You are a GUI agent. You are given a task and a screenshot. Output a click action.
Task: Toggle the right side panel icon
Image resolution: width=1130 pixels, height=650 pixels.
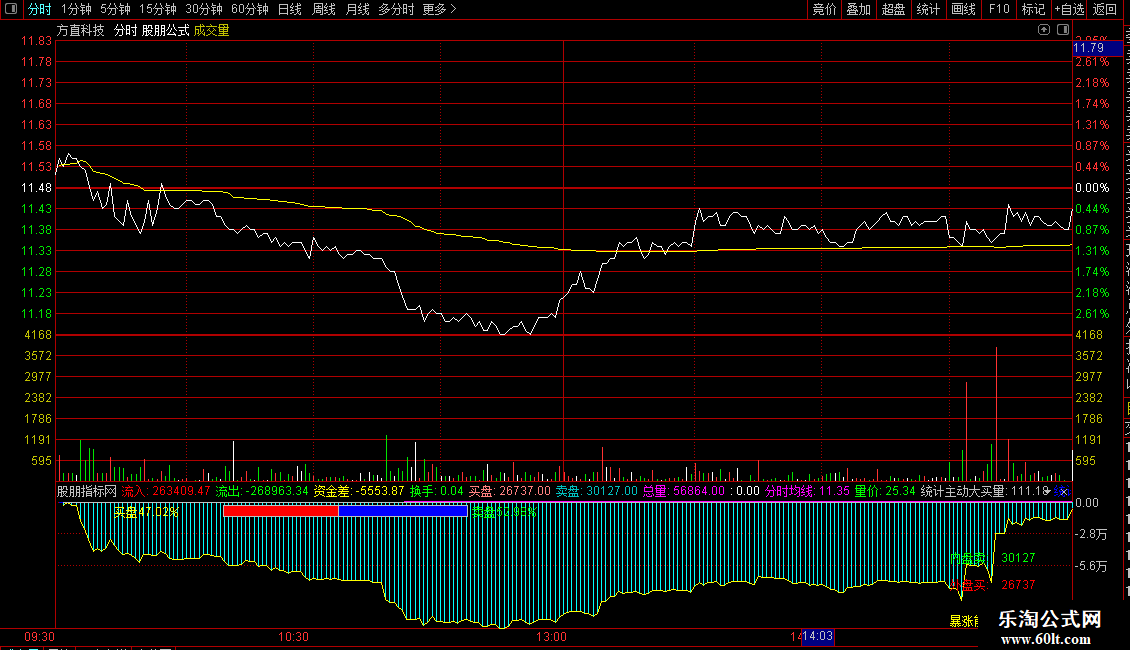(1063, 30)
